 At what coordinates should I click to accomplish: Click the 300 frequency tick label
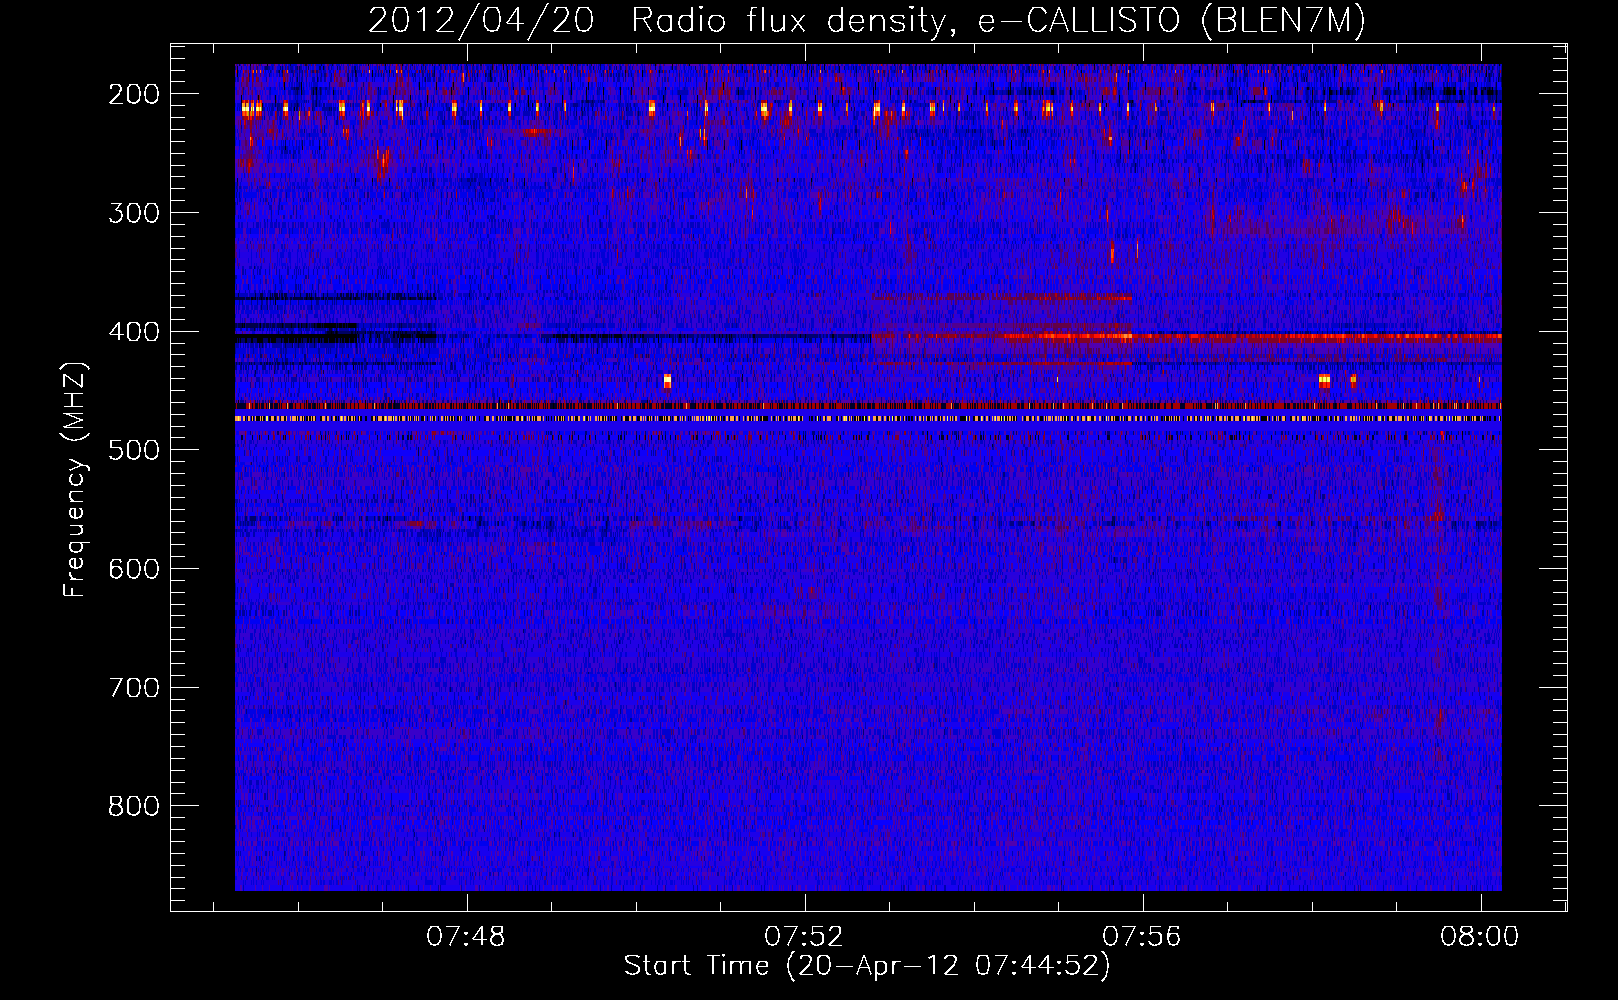133,213
